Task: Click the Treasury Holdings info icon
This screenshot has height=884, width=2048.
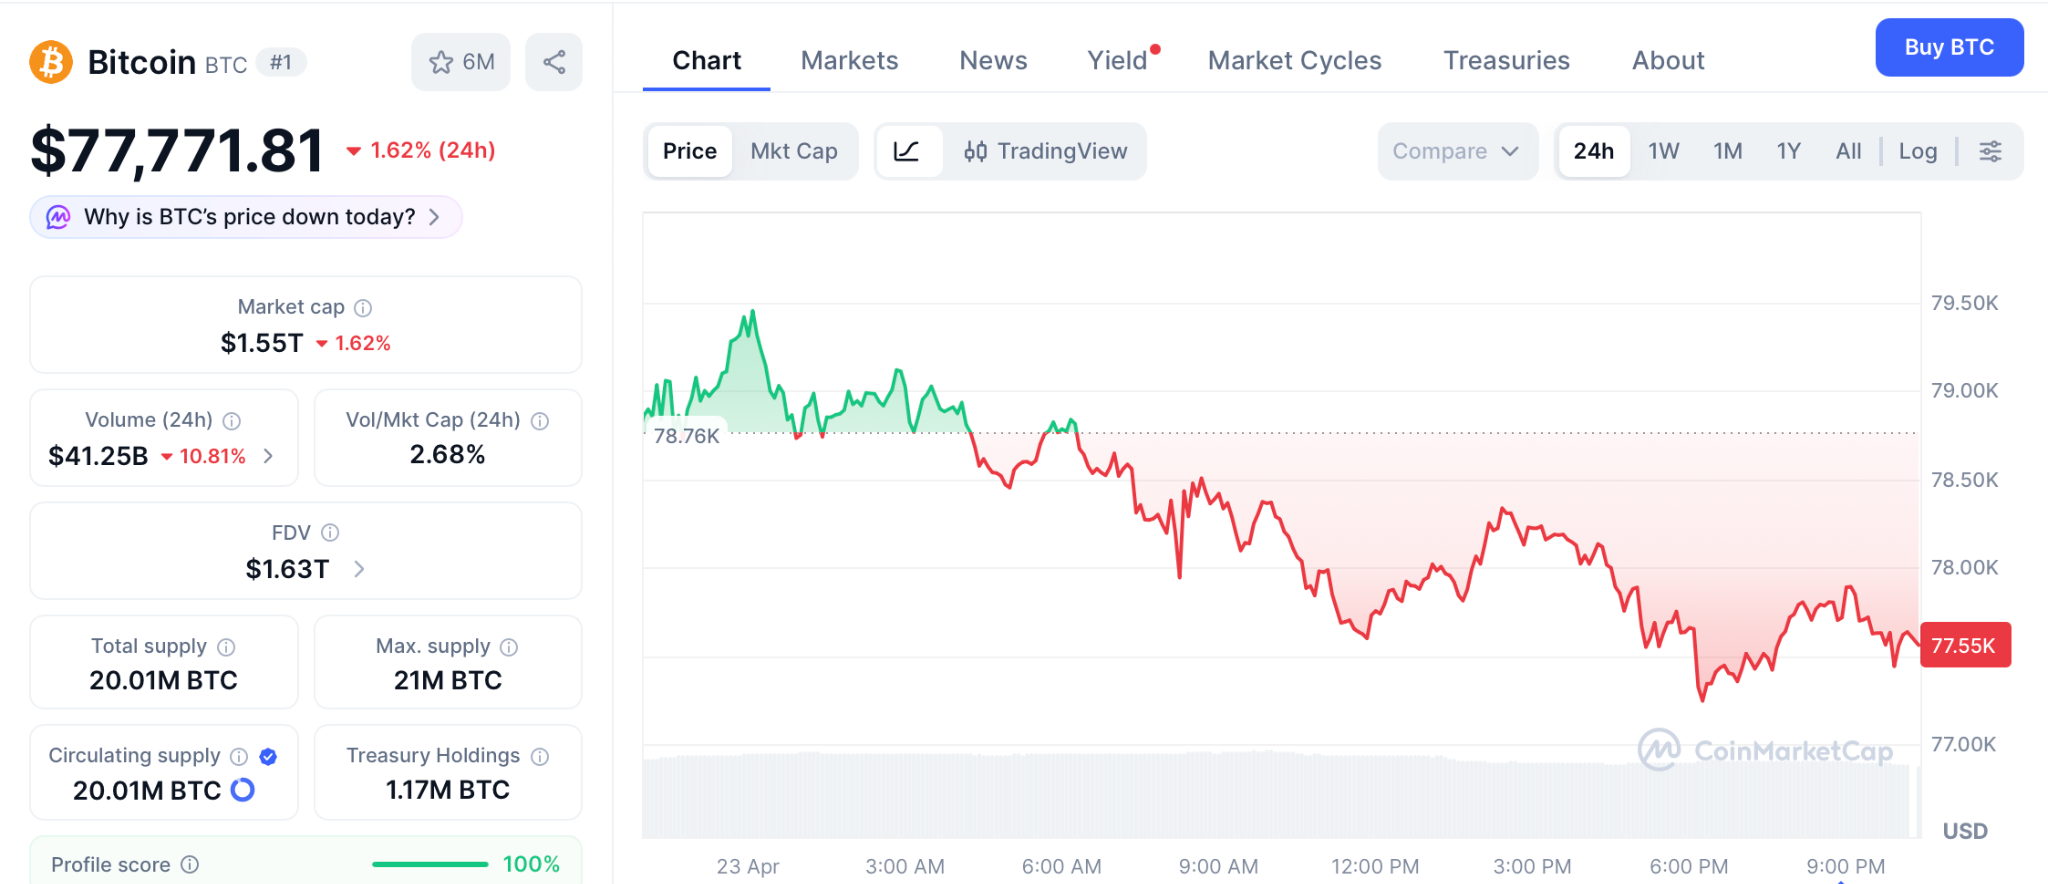Action: point(540,756)
